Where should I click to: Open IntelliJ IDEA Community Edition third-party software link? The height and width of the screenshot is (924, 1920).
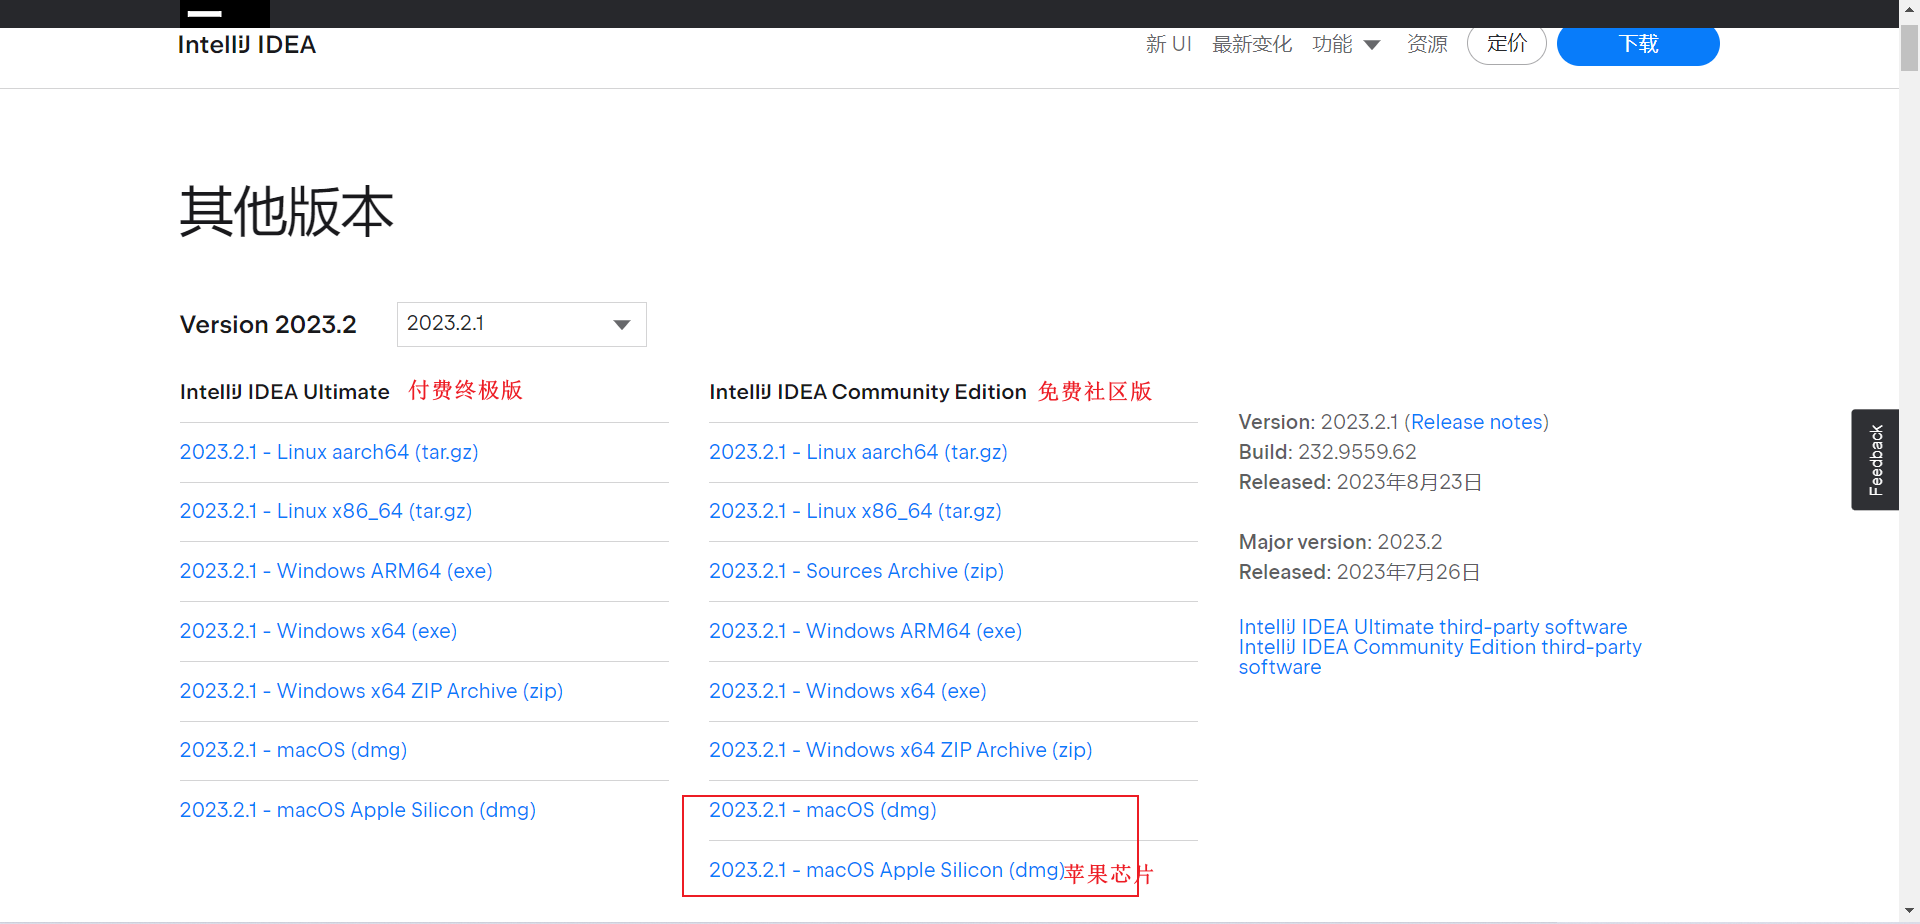pos(1440,657)
